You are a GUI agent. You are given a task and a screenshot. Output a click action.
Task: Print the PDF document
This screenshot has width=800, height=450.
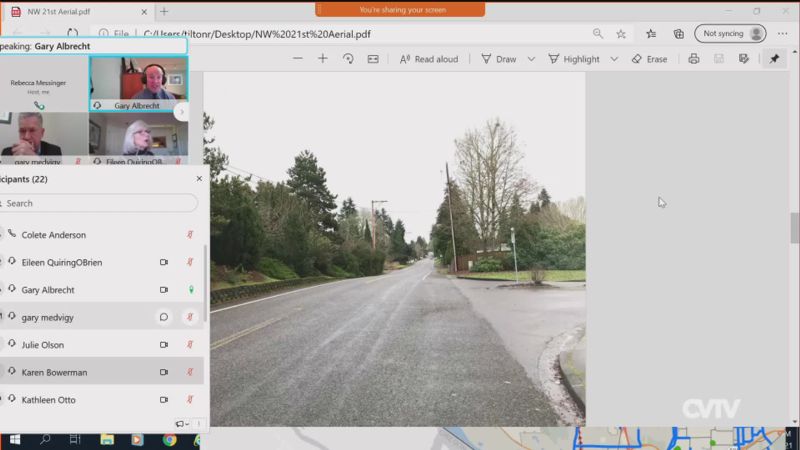click(x=694, y=59)
